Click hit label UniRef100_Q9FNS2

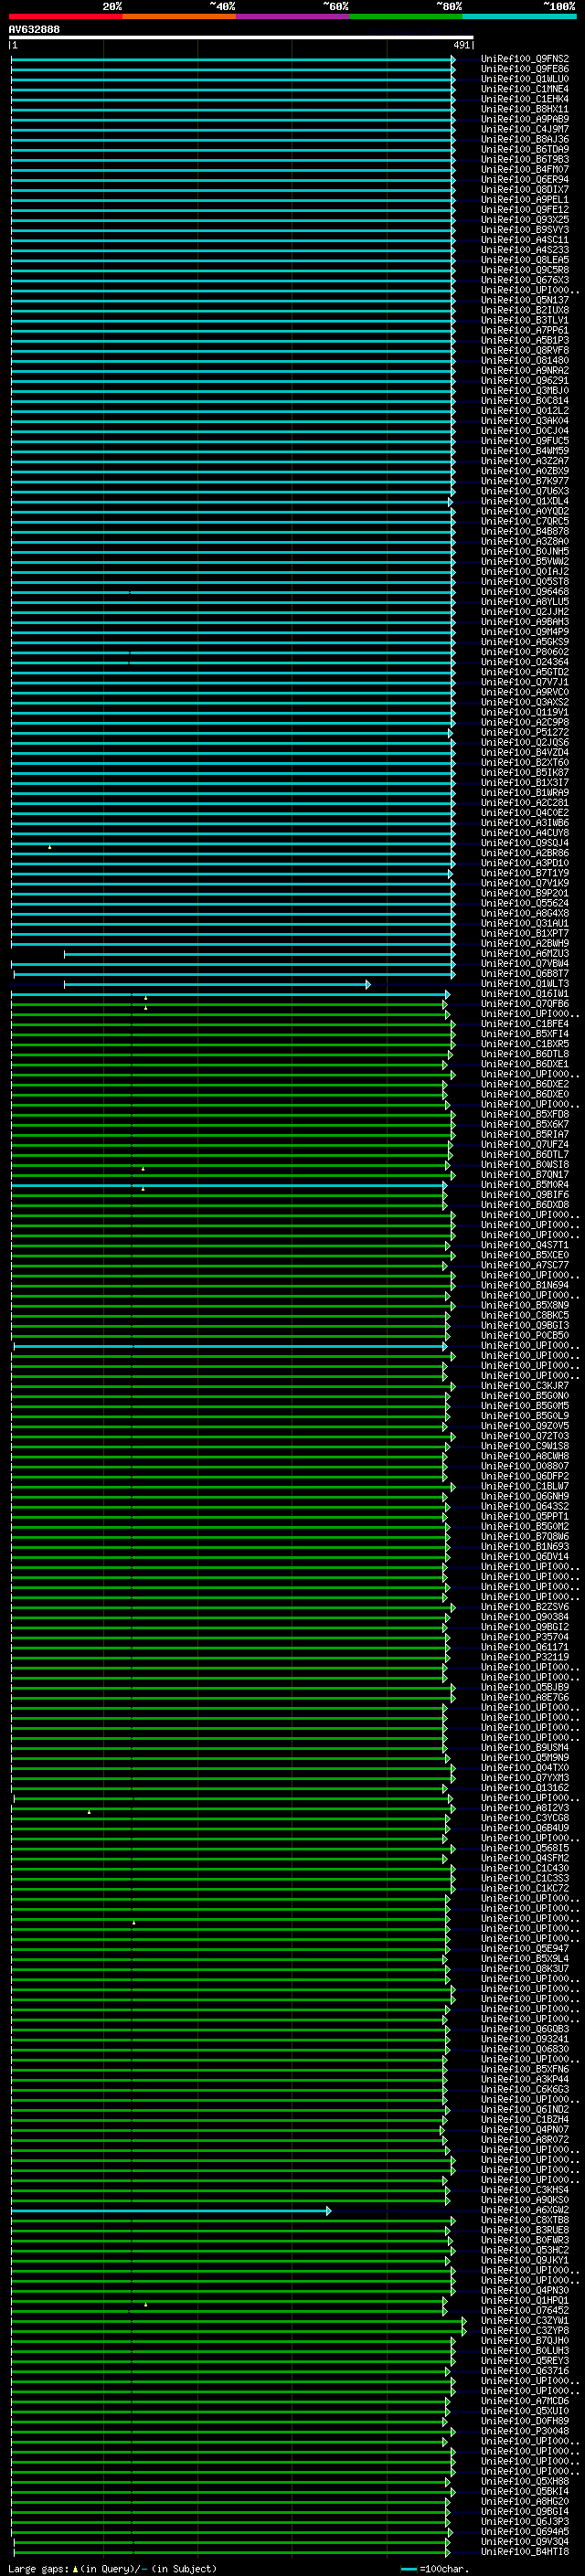tap(525, 59)
